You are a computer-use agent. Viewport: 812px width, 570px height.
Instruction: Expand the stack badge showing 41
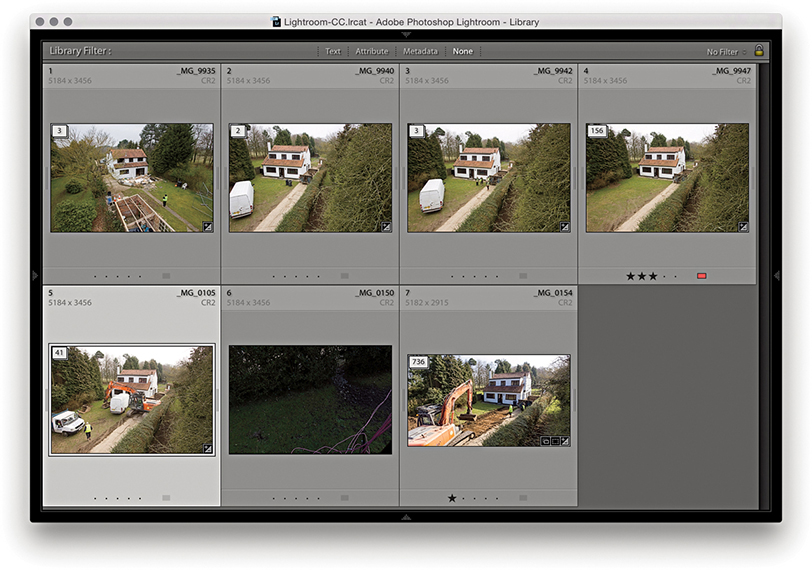59,353
